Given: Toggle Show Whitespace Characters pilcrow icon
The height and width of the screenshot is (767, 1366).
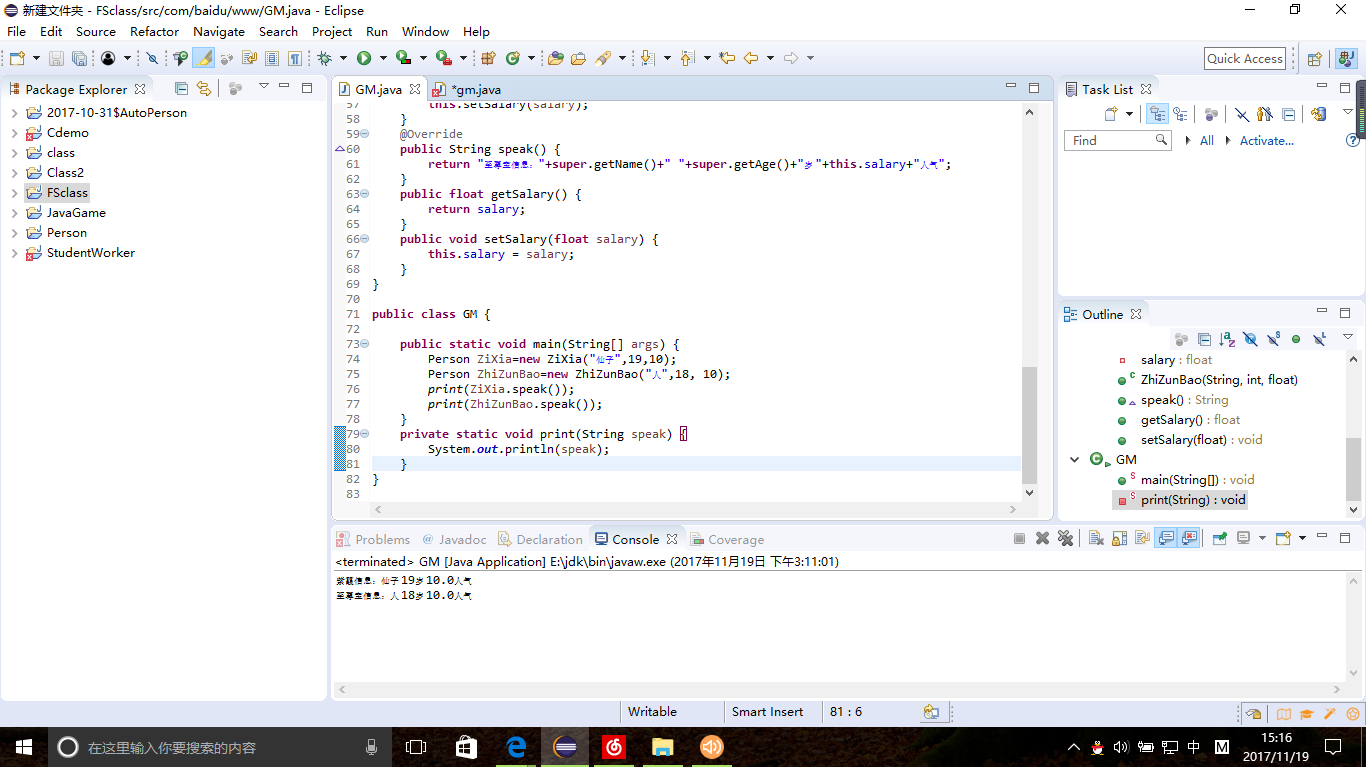Looking at the screenshot, I should pyautogui.click(x=295, y=59).
